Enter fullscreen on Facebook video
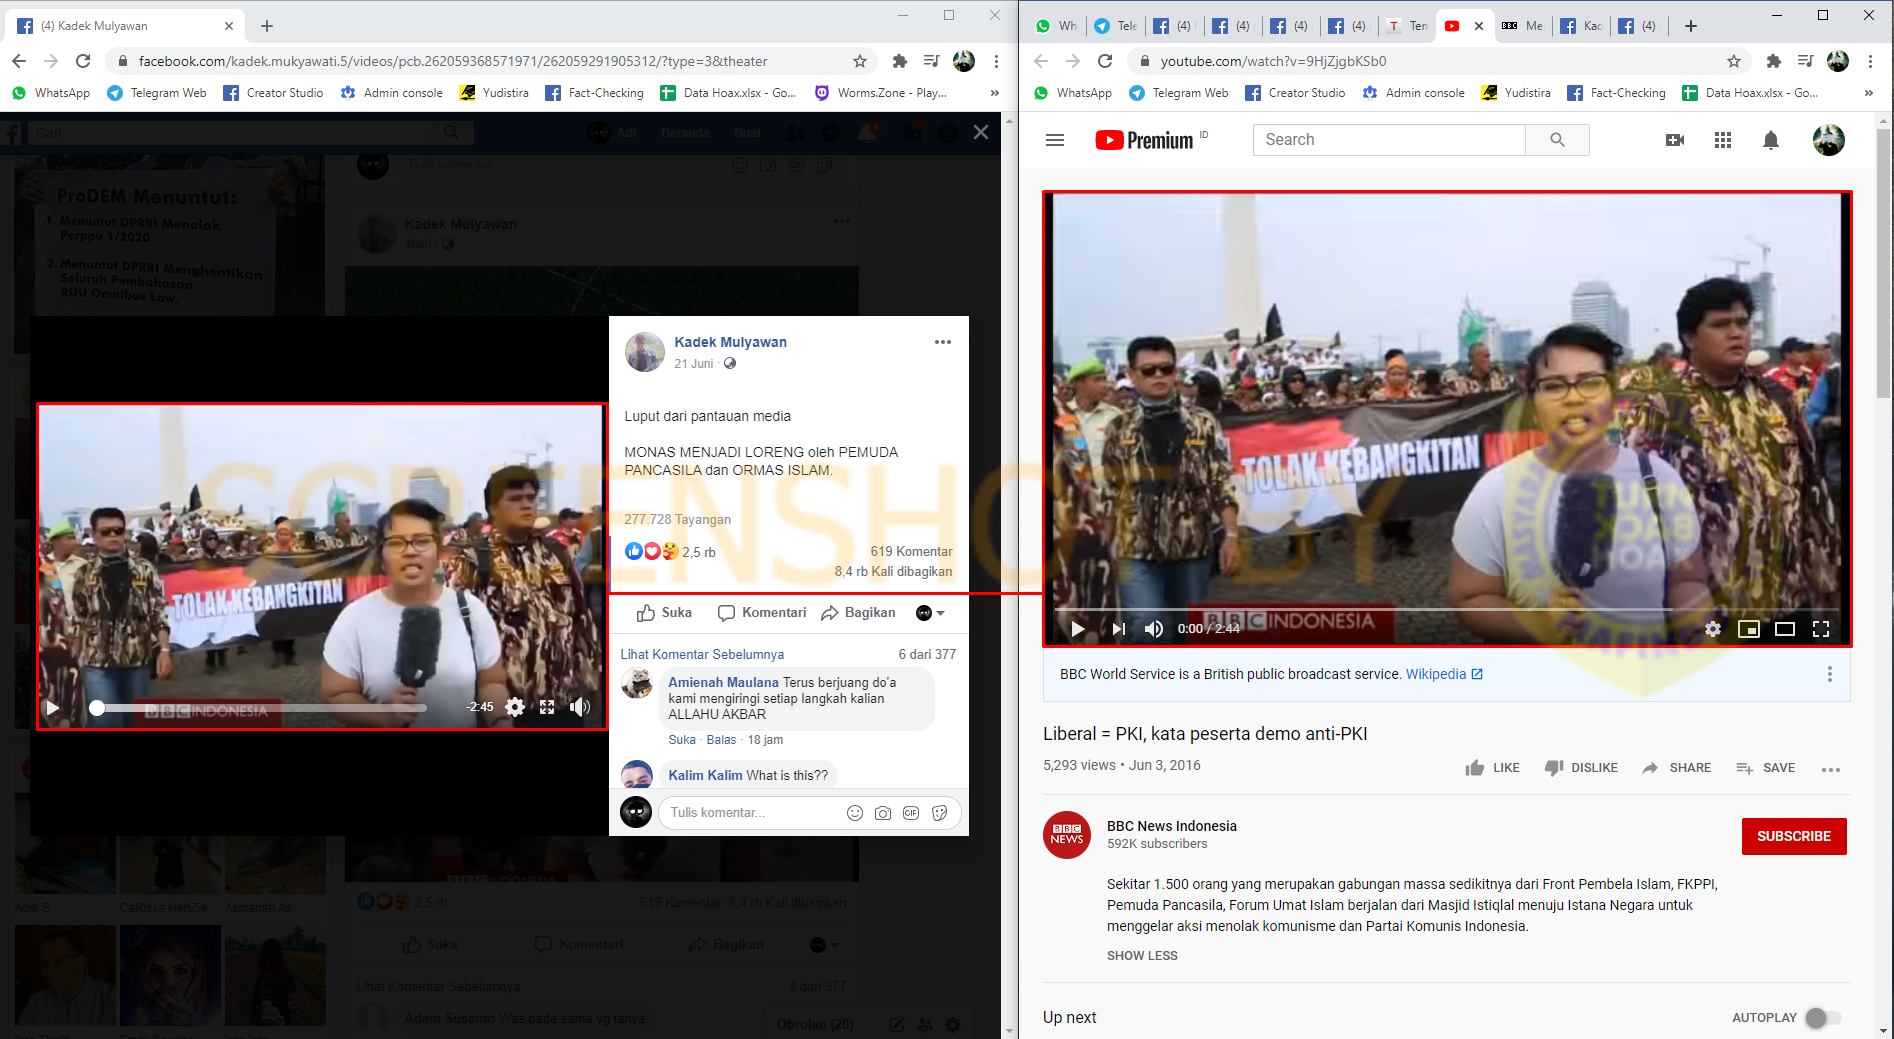Screen dimensions: 1894x1039 [547, 707]
